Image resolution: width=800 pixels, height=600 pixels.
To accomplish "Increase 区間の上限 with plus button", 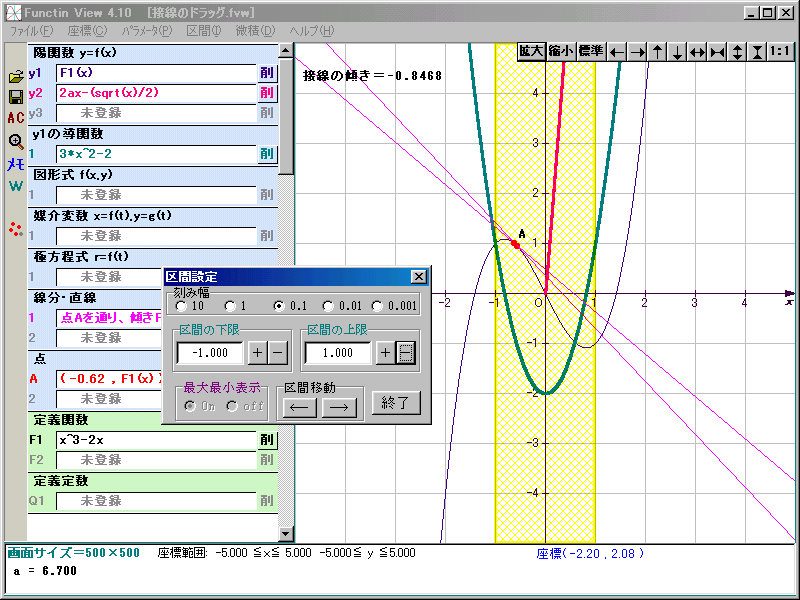I will (x=386, y=353).
